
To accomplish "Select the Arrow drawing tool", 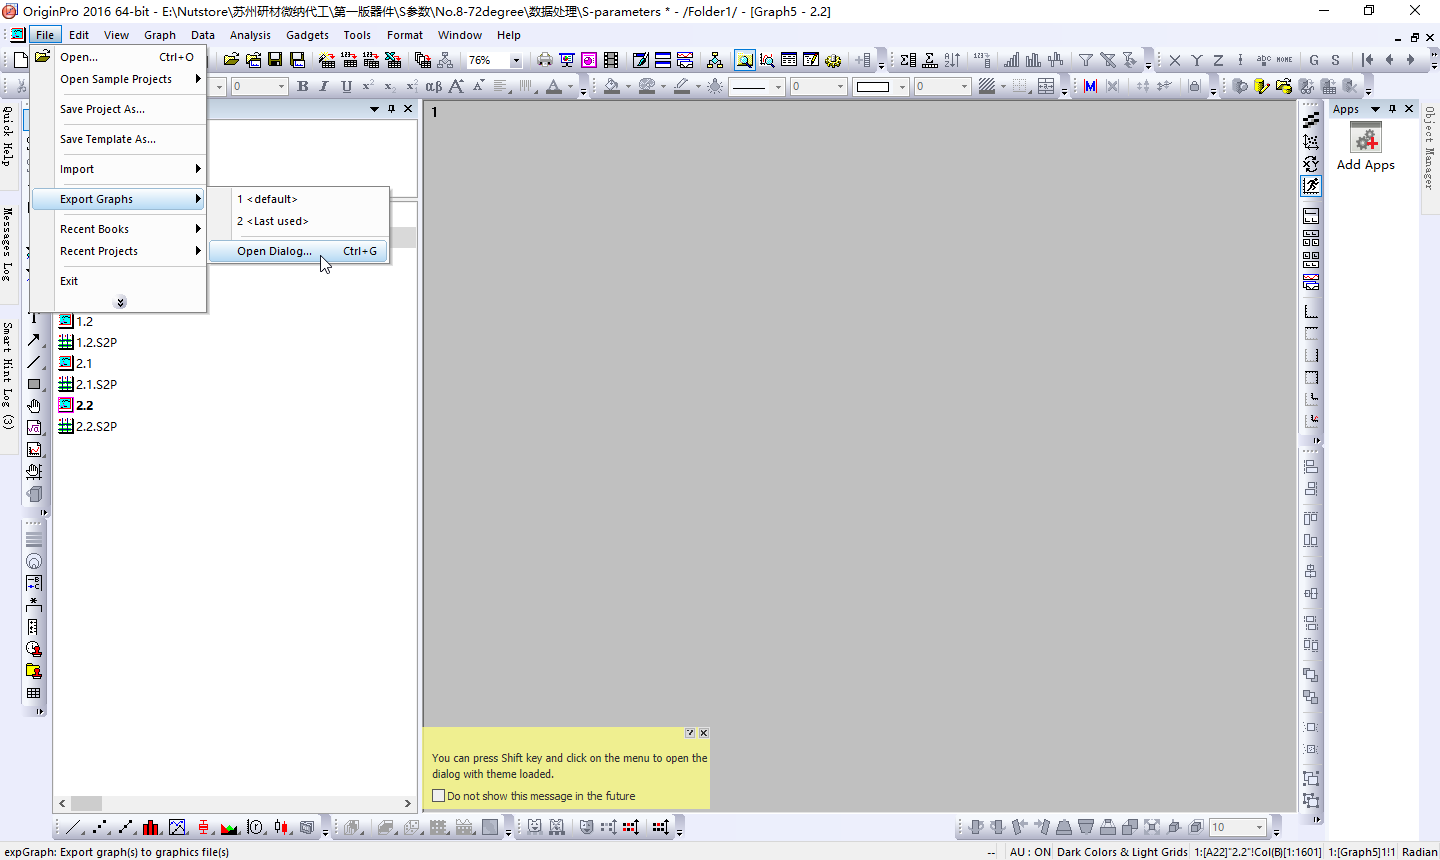I will (34, 340).
